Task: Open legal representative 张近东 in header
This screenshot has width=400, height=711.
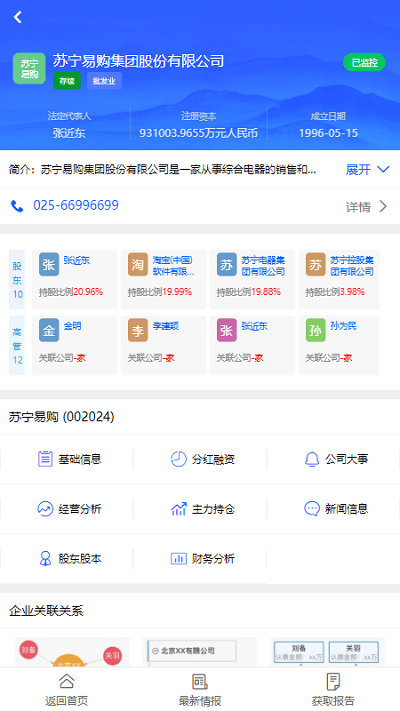Action: 69,133
